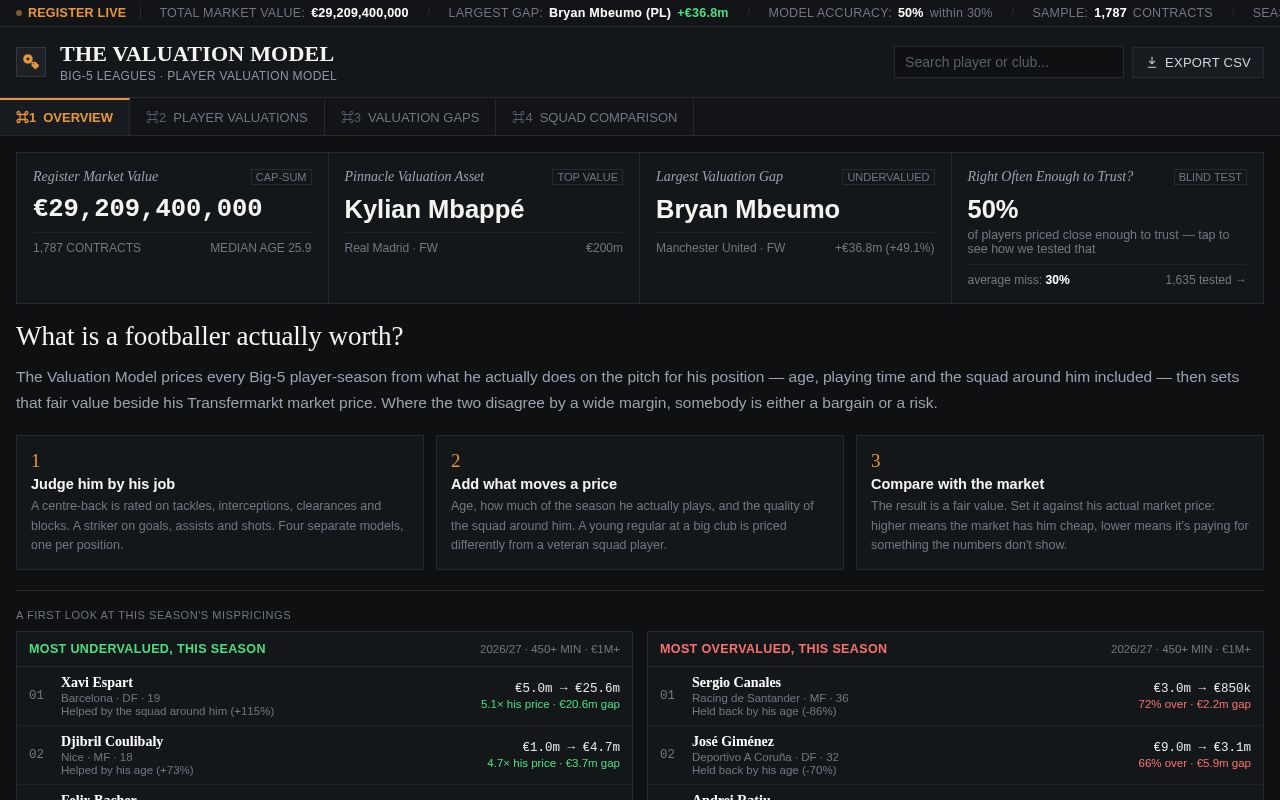Viewport: 1280px width, 800px height.
Task: Click the REGISTER LIVE status indicator
Action: pos(71,13)
